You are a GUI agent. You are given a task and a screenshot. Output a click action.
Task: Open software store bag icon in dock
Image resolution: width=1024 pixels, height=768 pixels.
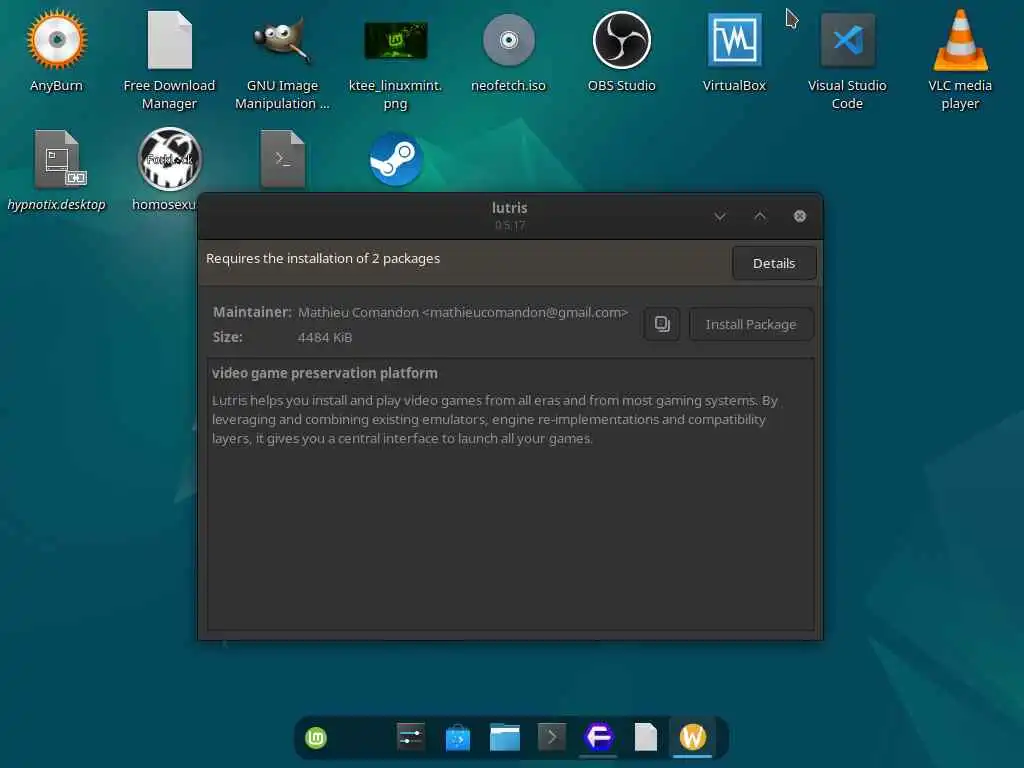[x=458, y=738]
